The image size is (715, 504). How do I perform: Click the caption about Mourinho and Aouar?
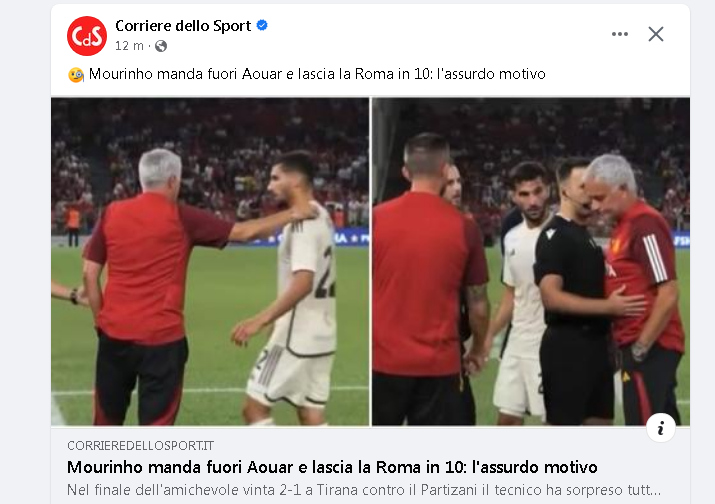(x=317, y=74)
